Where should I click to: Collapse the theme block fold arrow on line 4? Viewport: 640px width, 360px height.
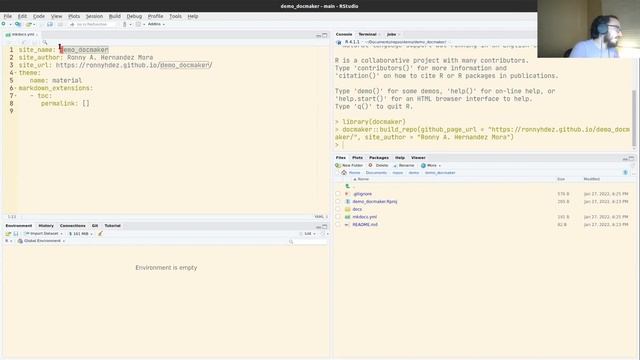16,73
